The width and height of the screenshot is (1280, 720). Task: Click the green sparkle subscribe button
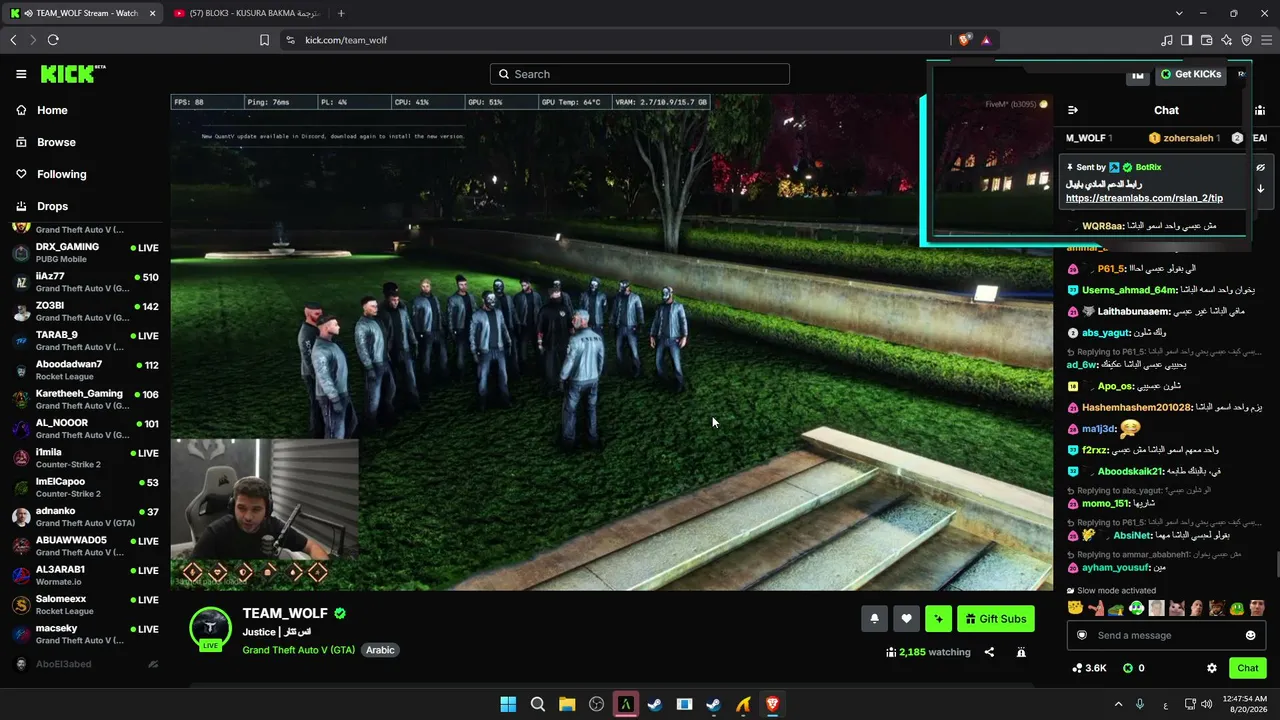938,619
